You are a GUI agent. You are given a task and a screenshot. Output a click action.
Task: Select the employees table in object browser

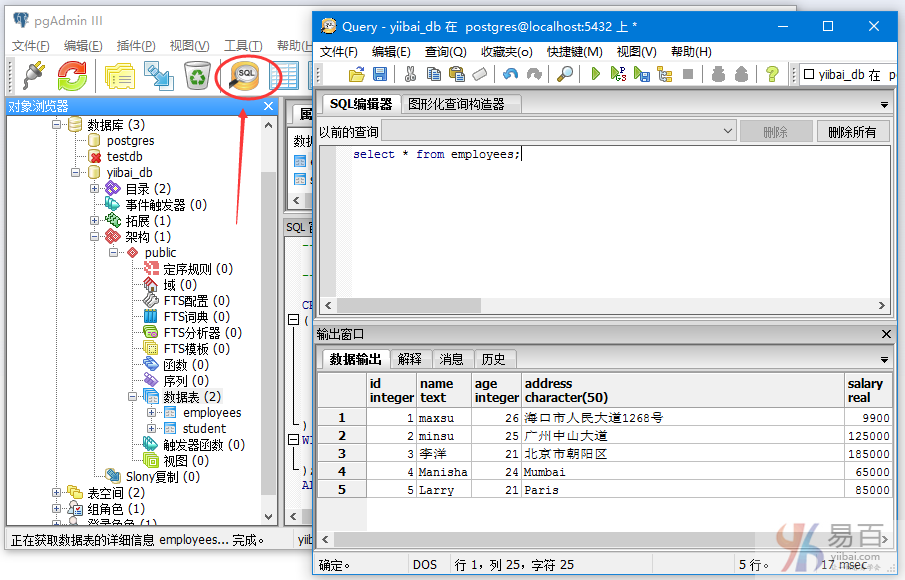point(211,412)
